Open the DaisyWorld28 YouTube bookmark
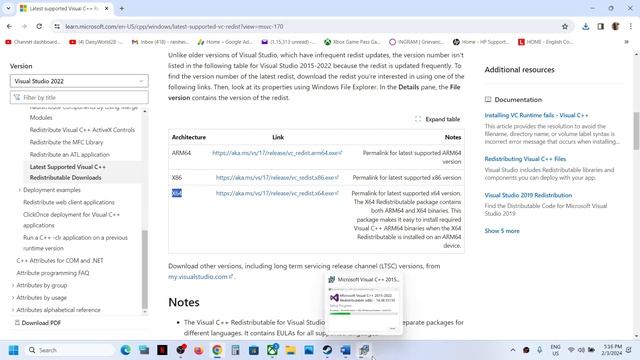 click(96, 42)
